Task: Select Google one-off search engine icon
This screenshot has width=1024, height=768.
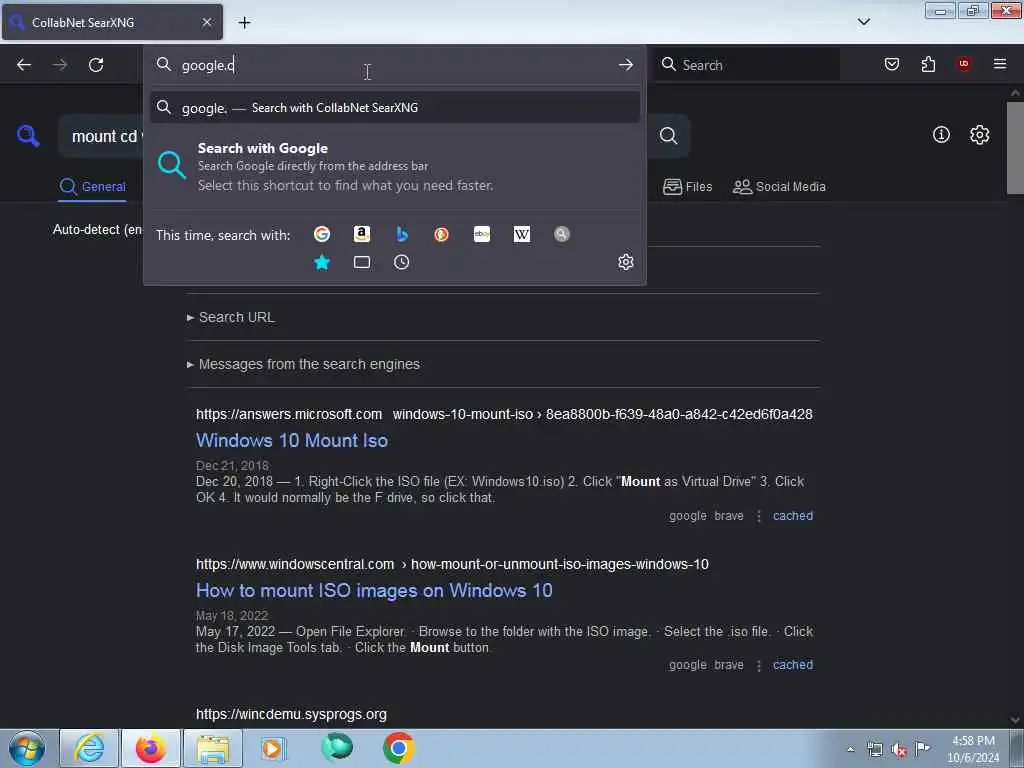Action: point(322,234)
